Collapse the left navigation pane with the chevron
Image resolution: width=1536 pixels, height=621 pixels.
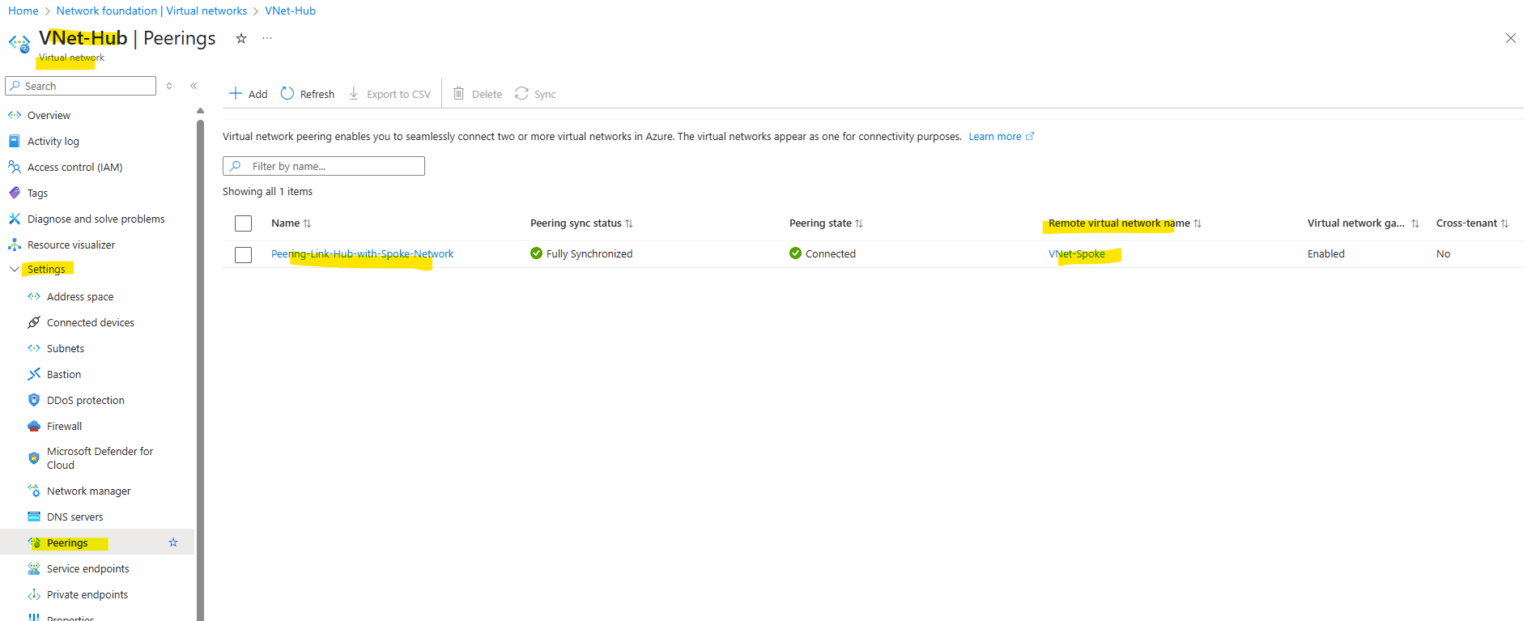tap(193, 86)
